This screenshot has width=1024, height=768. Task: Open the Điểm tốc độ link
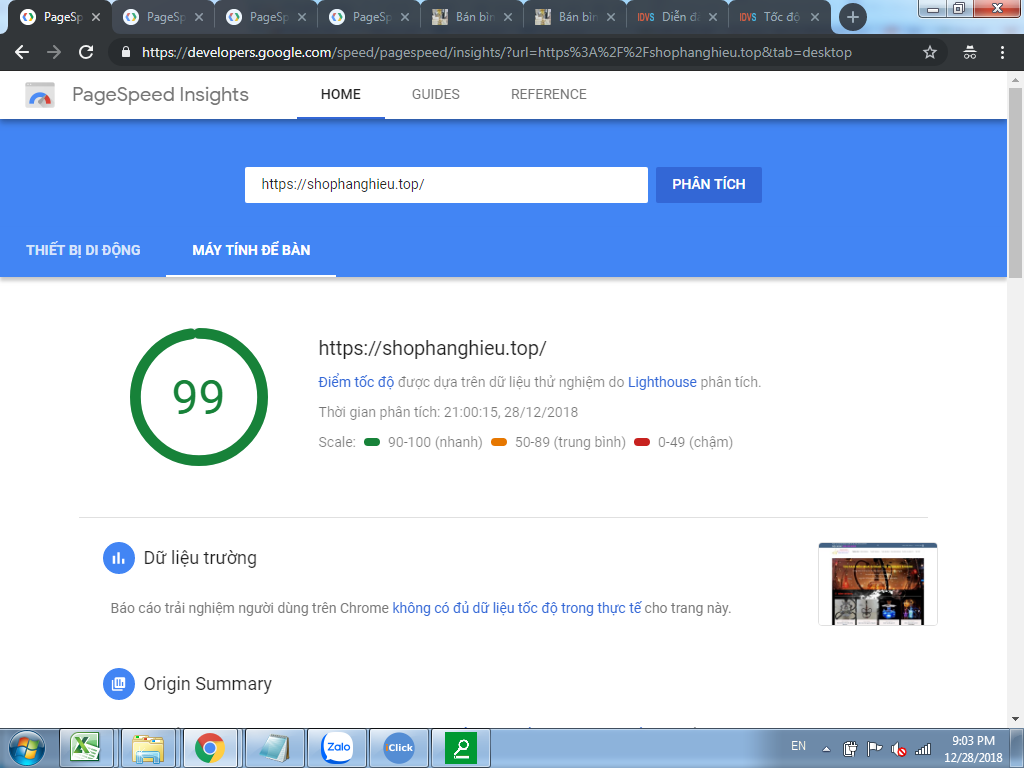coord(356,382)
